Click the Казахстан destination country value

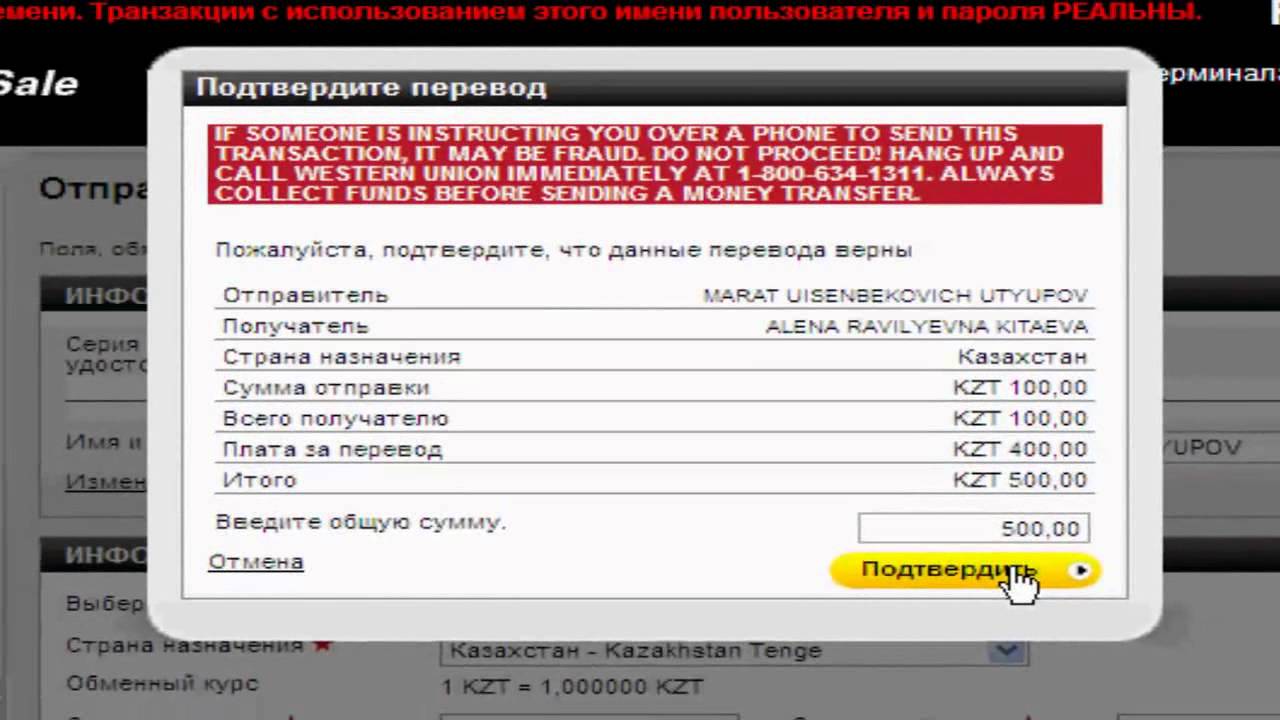coord(1022,357)
